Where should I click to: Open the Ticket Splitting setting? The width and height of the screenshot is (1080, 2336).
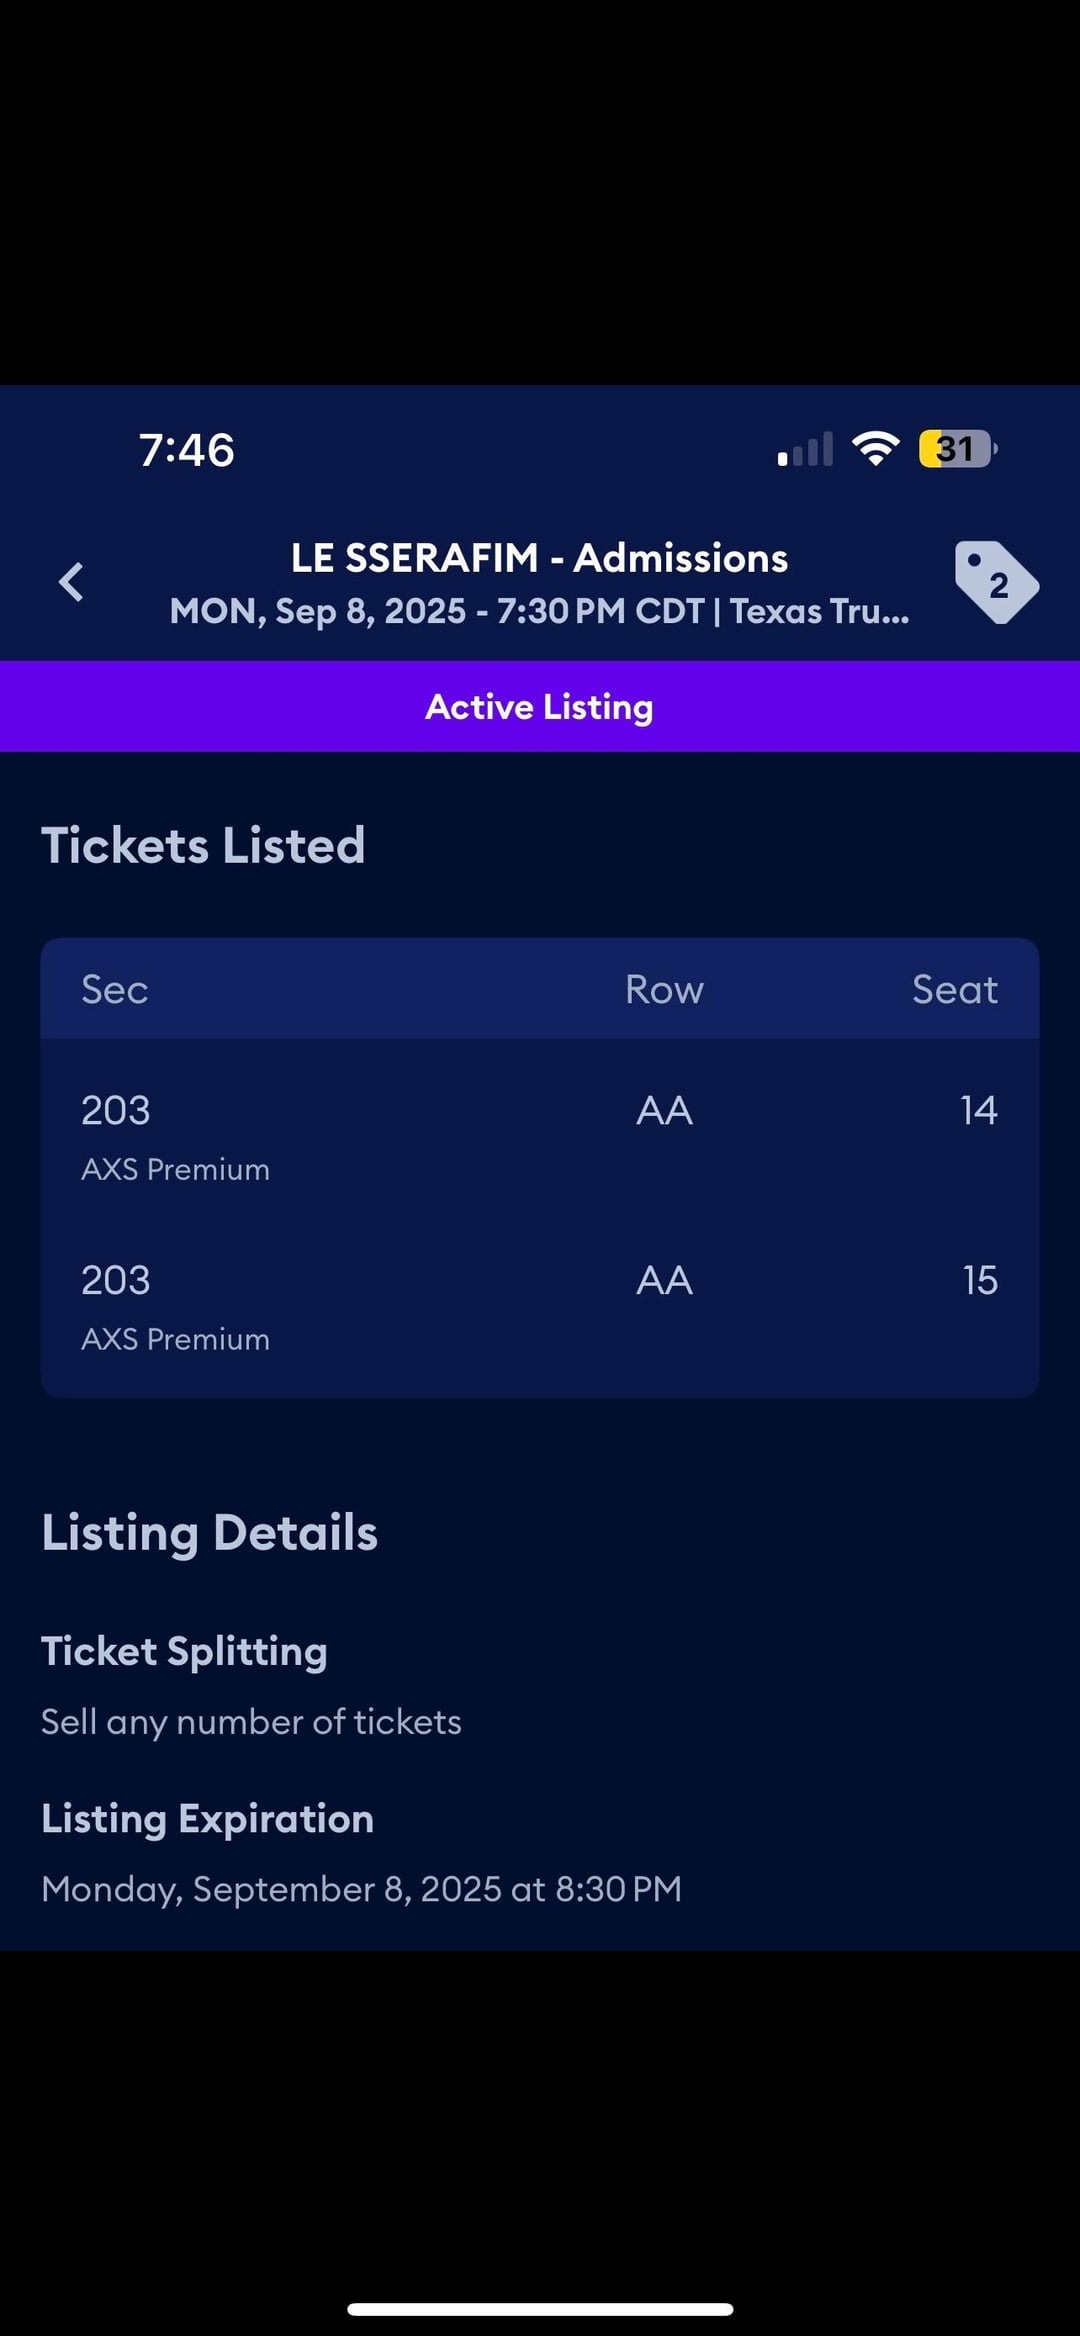coord(185,1651)
